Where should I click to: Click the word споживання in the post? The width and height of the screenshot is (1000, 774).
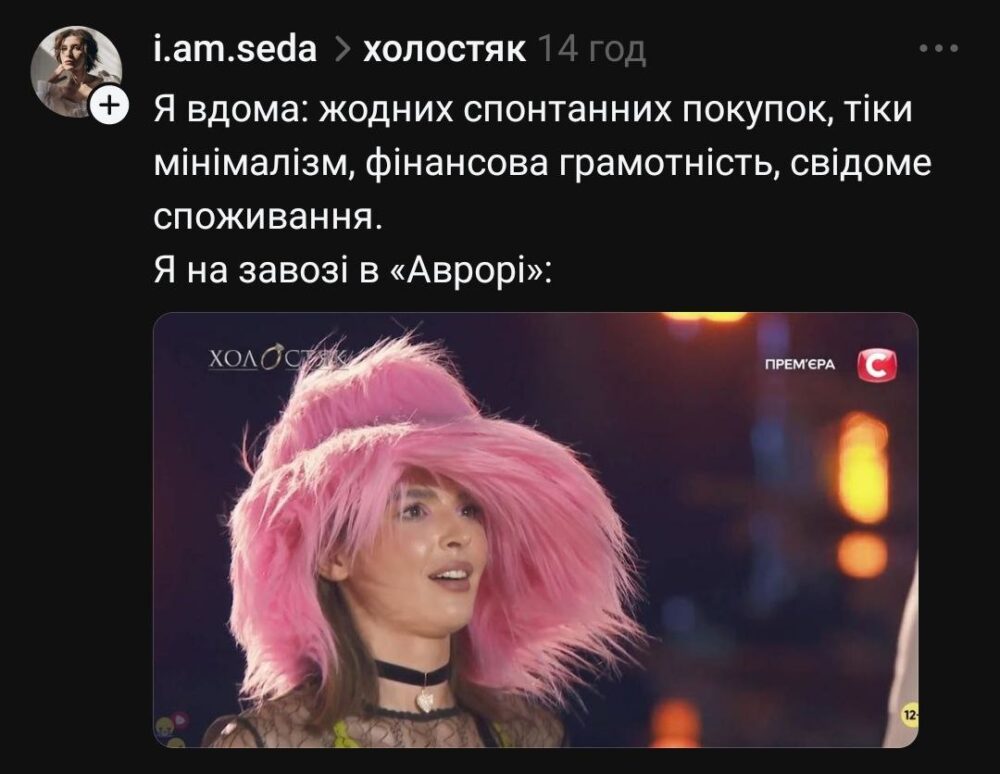pos(270,218)
